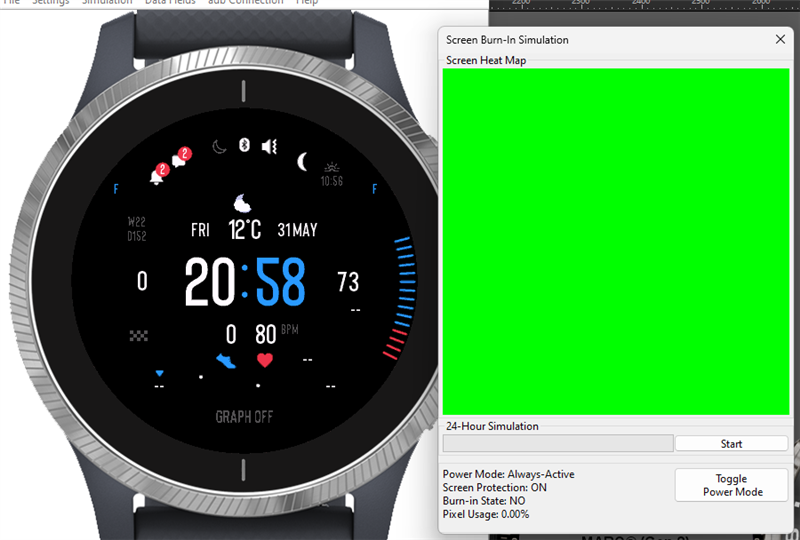Click the W22 week number text

click(137, 222)
